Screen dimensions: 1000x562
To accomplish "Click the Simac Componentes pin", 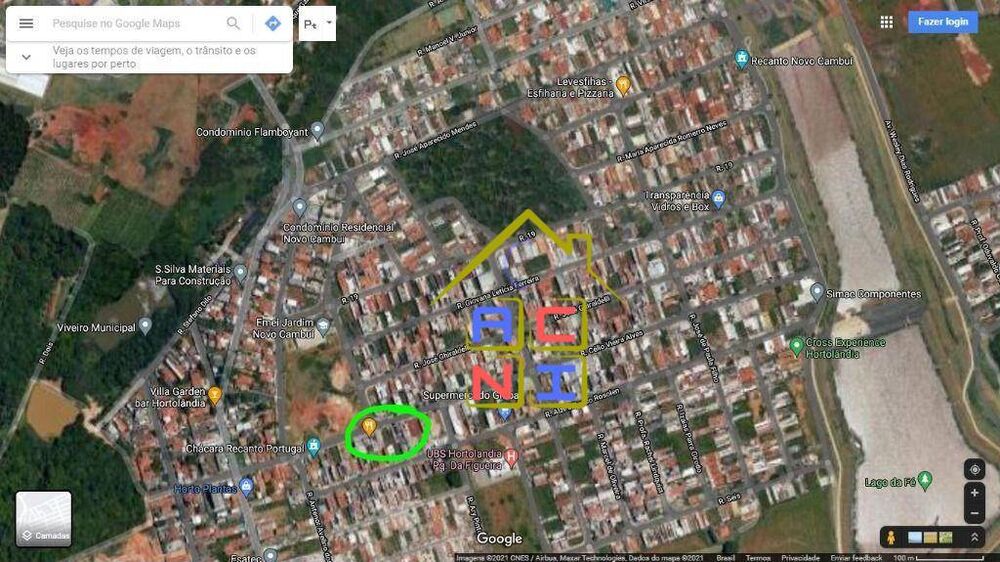I will 817,292.
